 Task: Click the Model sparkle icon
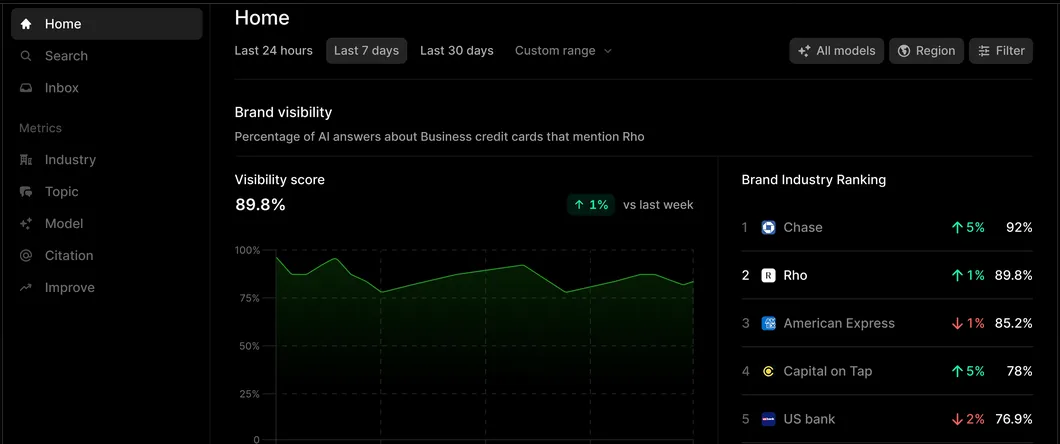(26, 224)
